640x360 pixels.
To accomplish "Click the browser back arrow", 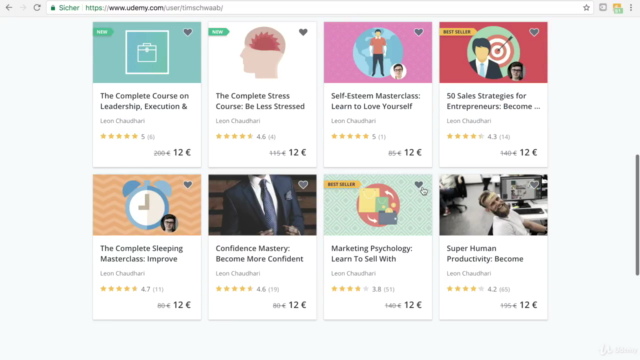I will 9,8.
